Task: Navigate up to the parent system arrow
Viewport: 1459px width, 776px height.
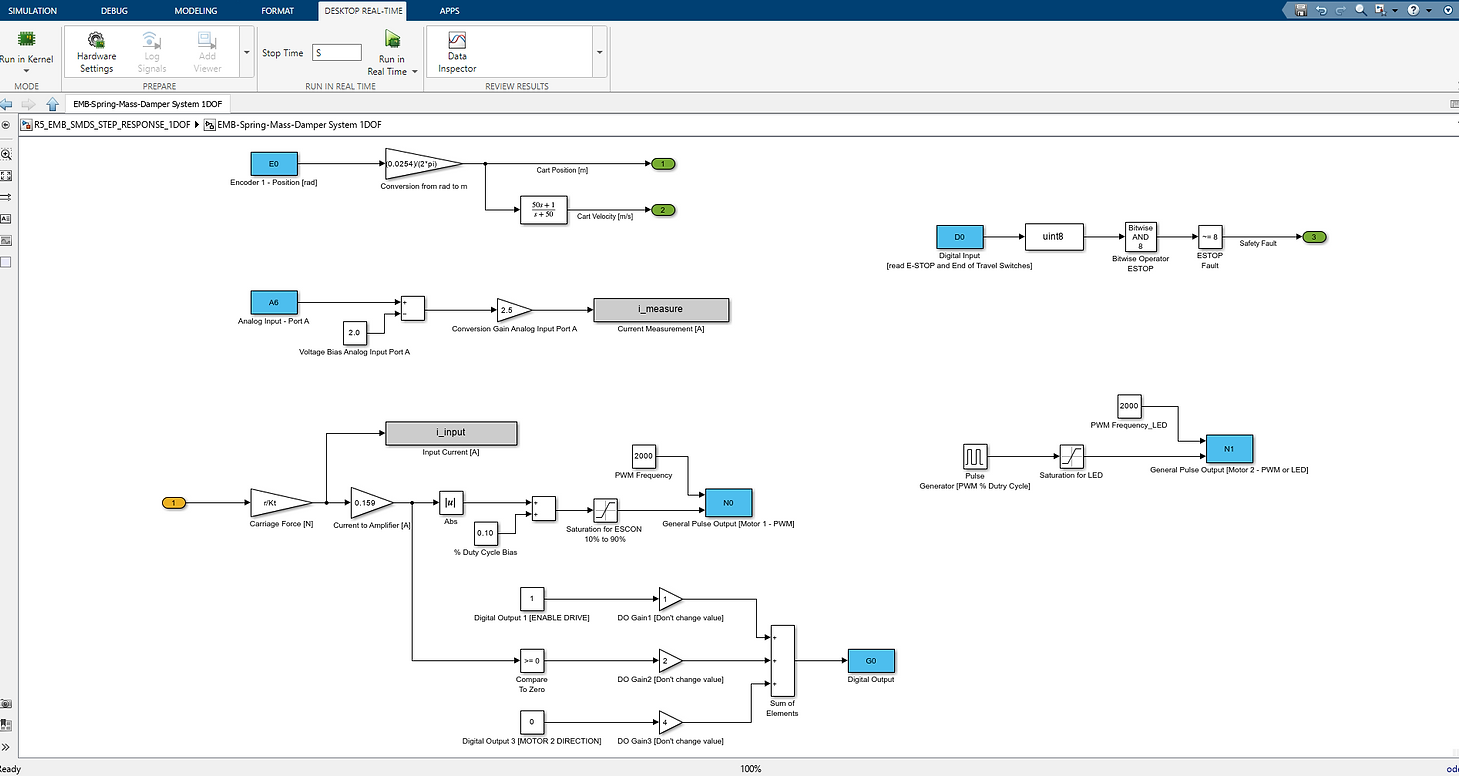Action: coord(52,104)
